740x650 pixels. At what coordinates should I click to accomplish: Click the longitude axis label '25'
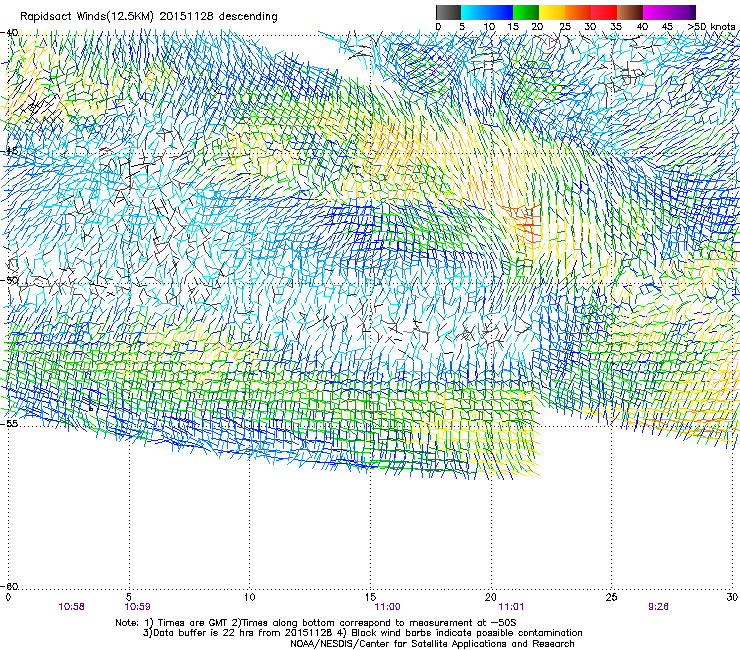click(611, 597)
